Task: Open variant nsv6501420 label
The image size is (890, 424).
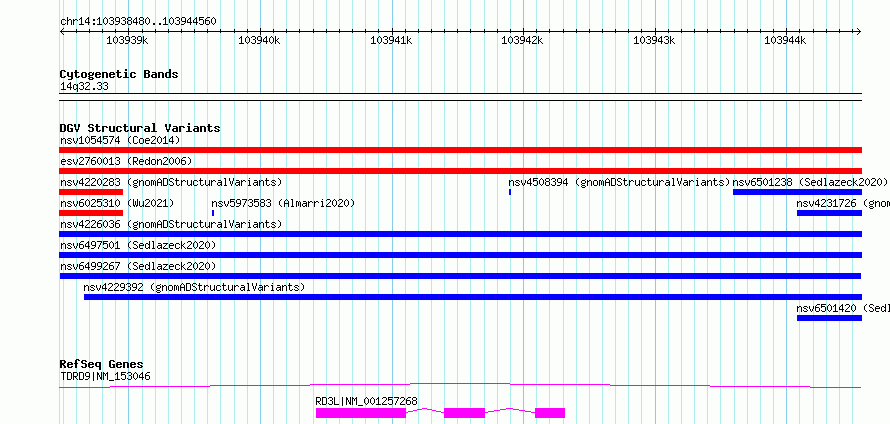Action: click(843, 309)
